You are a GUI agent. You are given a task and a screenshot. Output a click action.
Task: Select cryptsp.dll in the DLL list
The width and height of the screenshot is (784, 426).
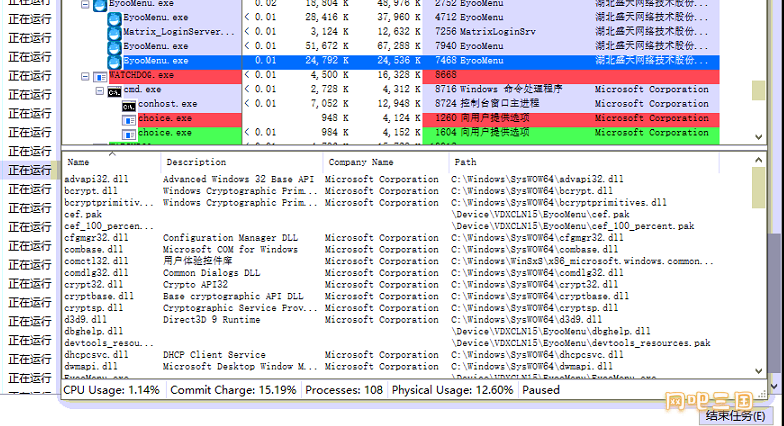click(x=93, y=308)
